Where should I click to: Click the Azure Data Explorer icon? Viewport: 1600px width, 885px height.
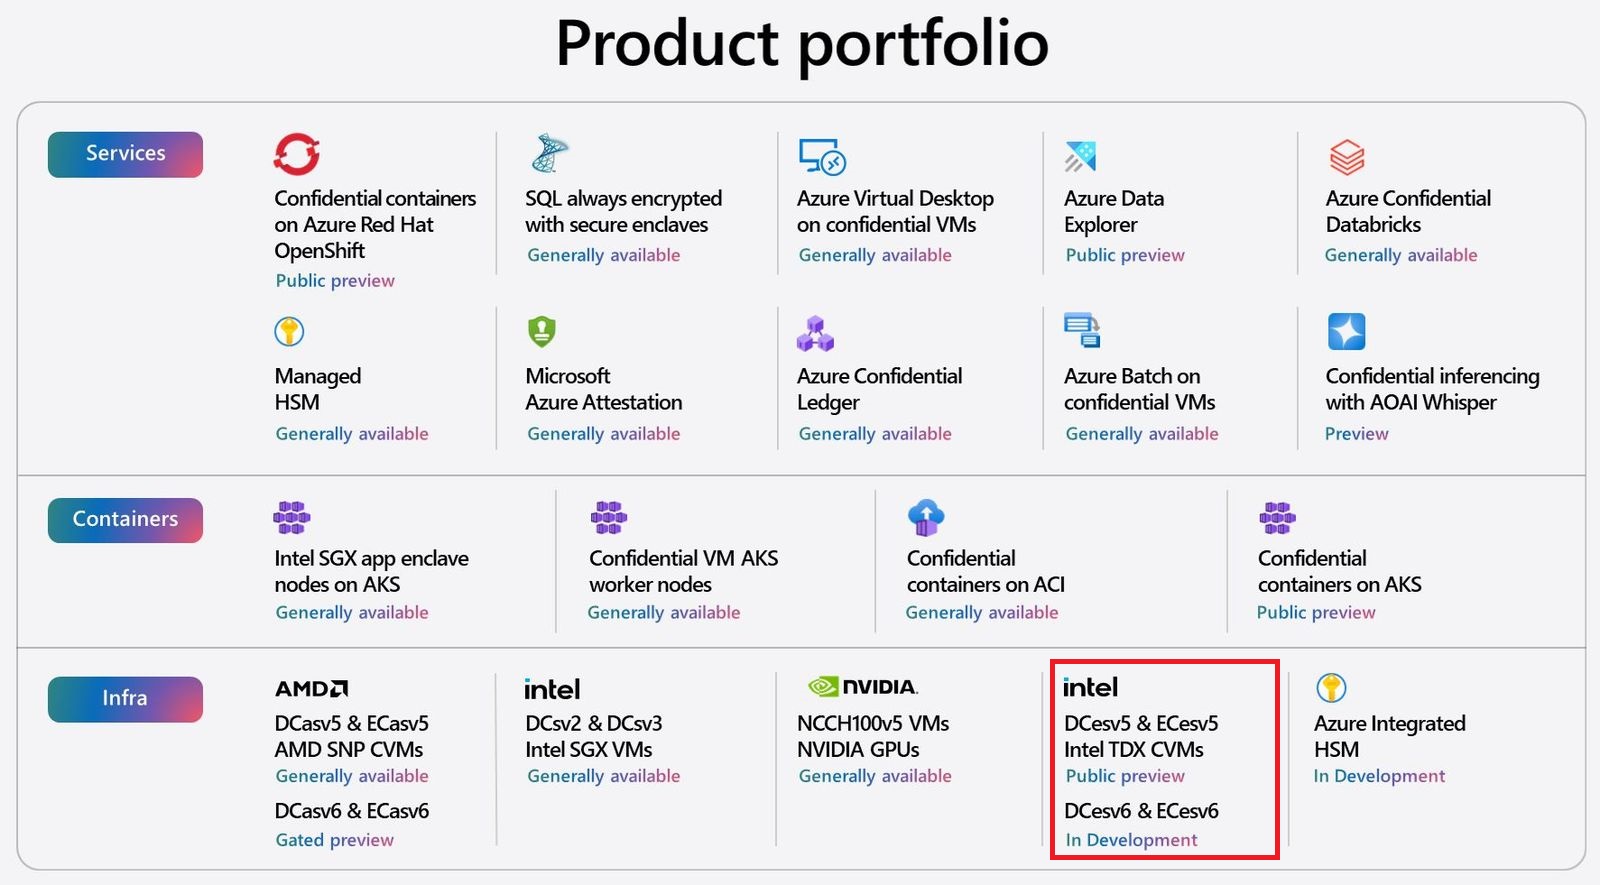pyautogui.click(x=1081, y=156)
